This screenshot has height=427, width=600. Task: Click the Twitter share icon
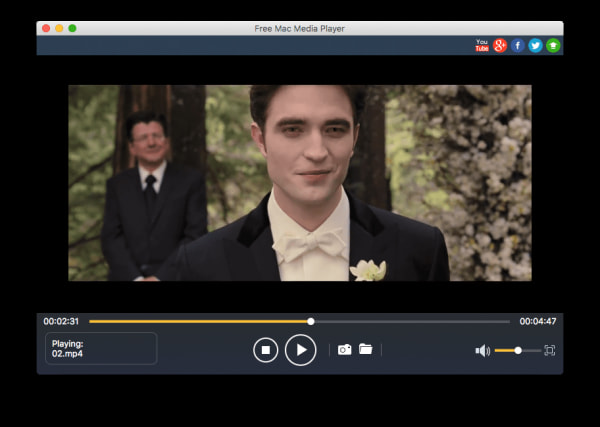coord(535,45)
